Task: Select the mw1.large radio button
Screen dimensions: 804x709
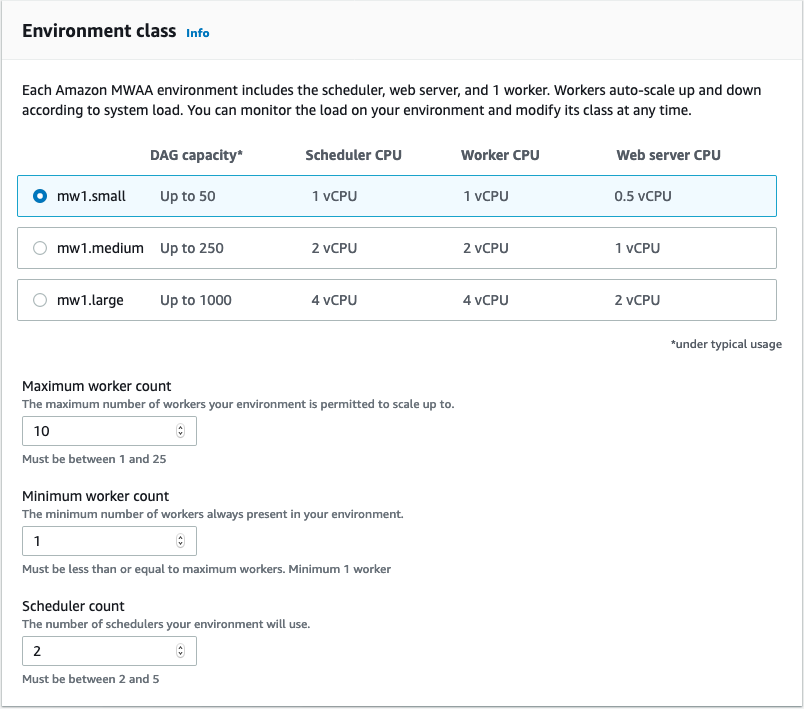Action: tap(38, 299)
